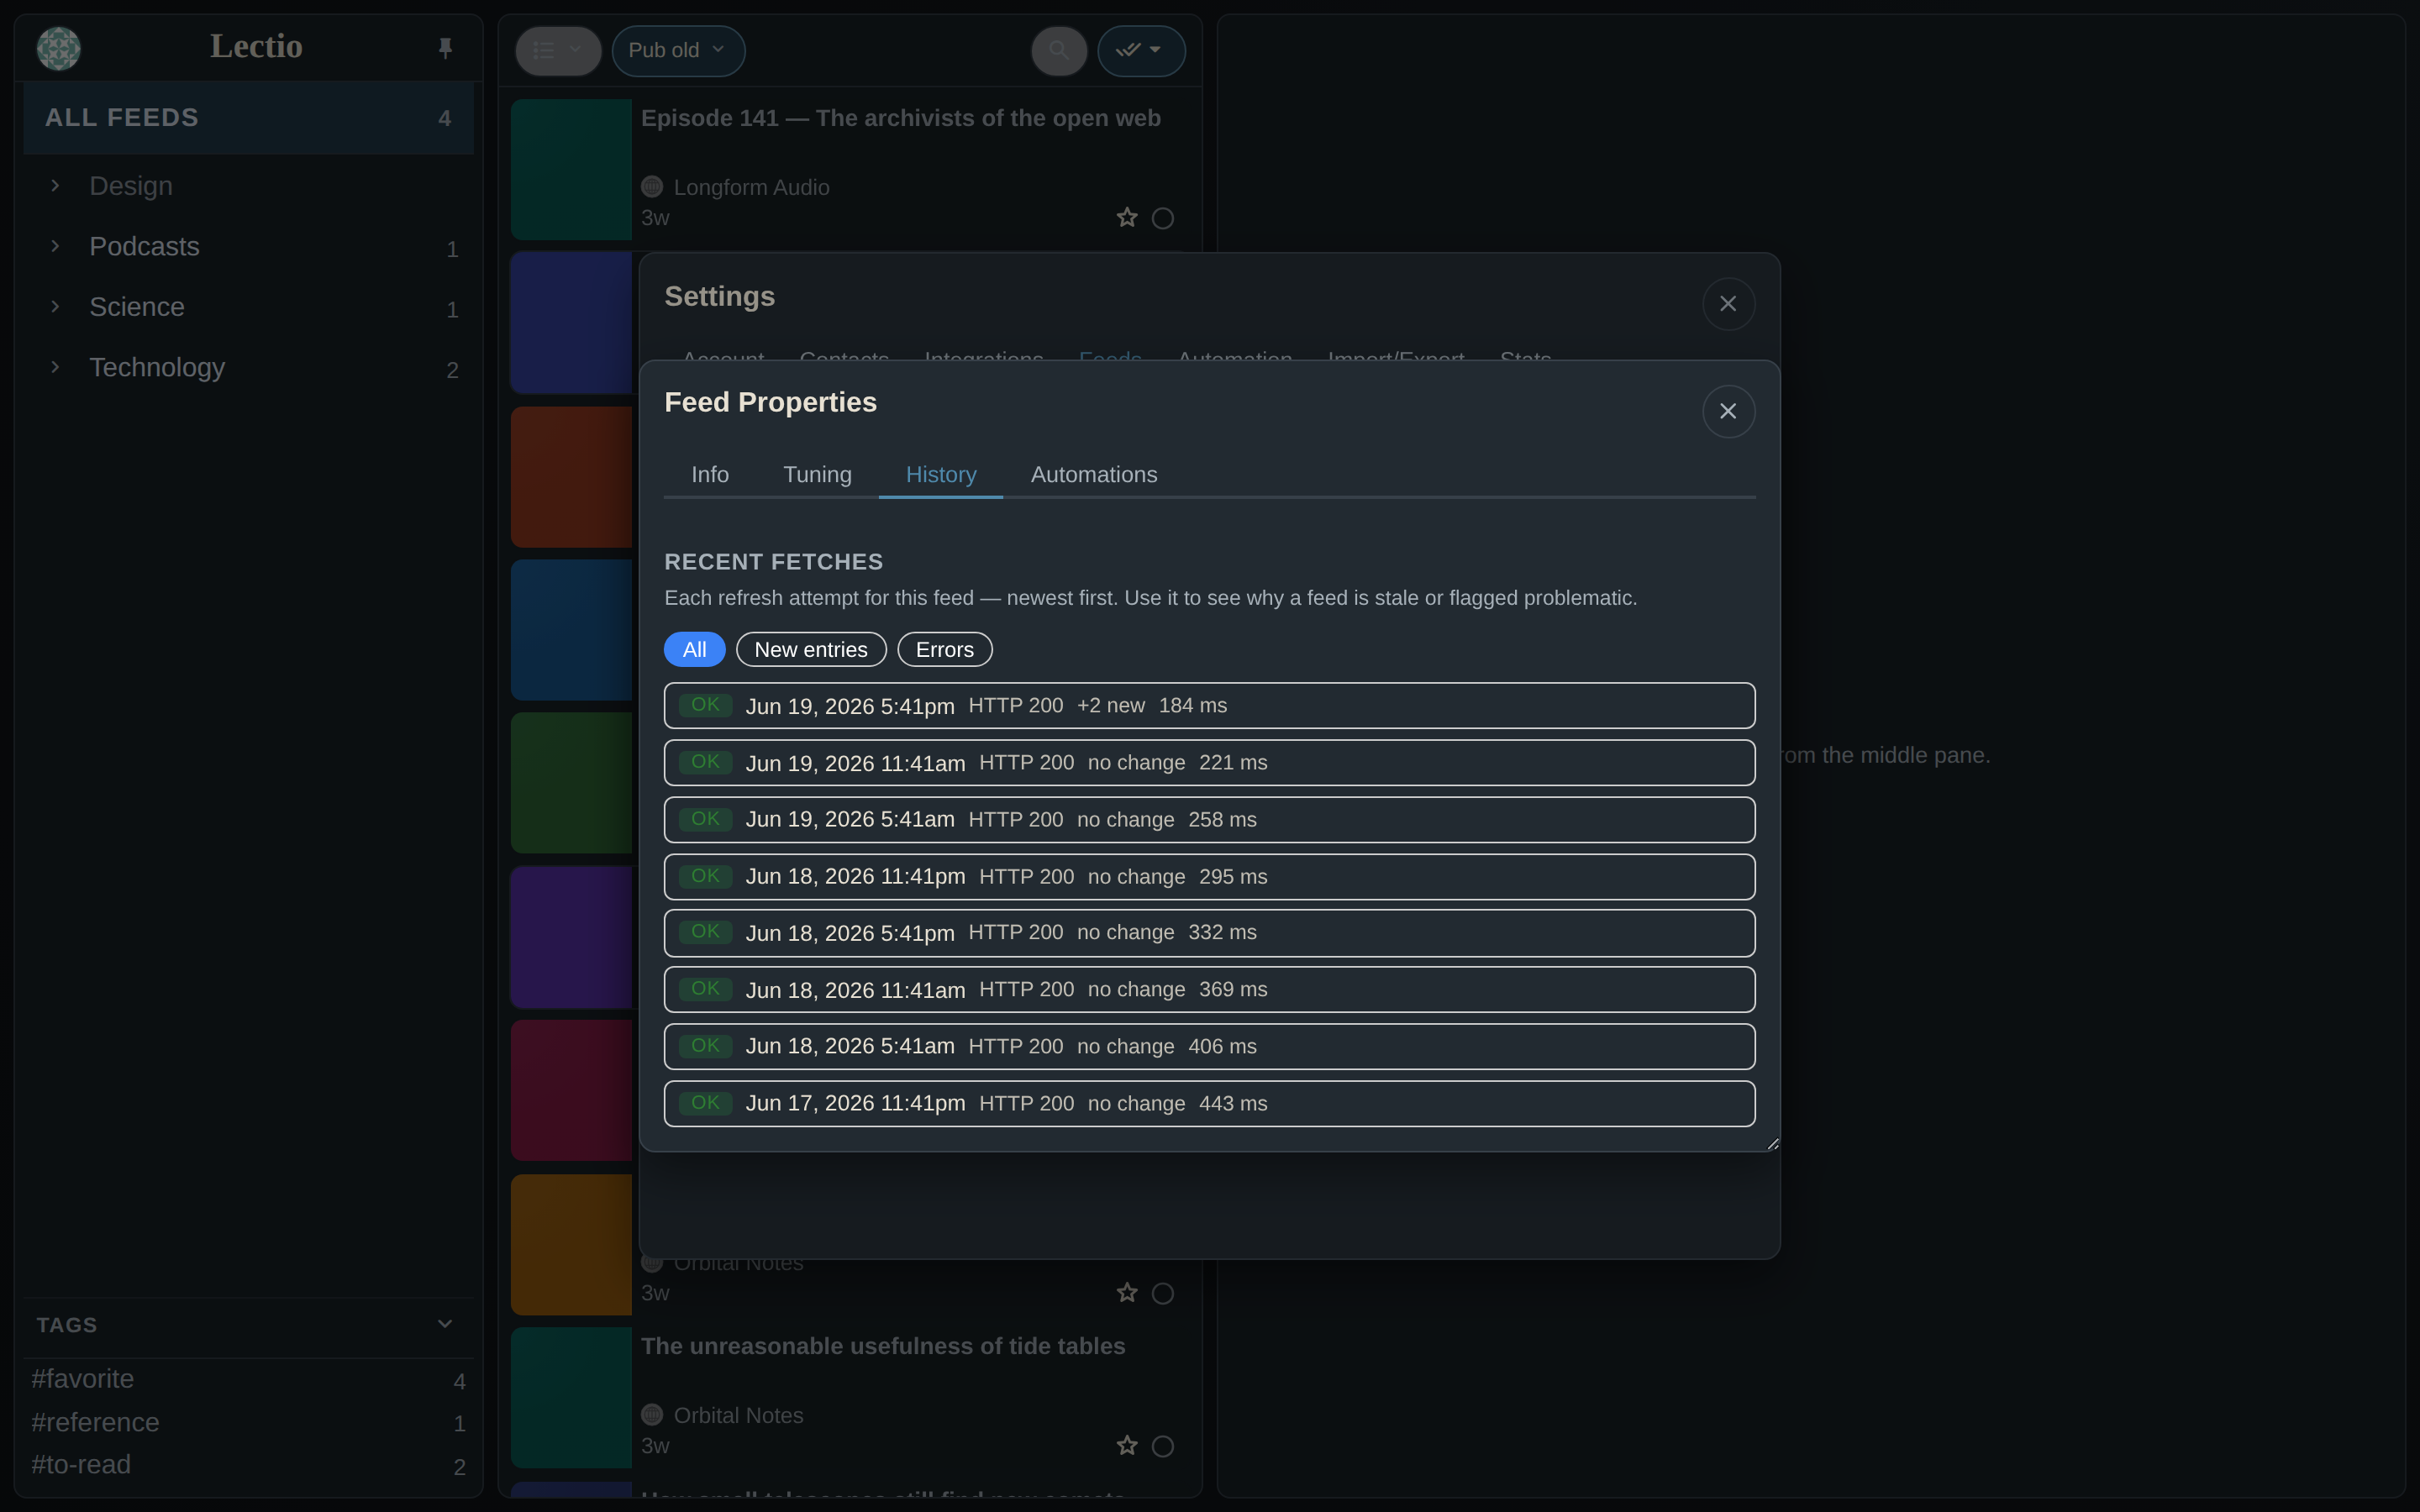This screenshot has width=2420, height=1512.
Task: Select ALL FEEDS in sidebar
Action: (248, 118)
